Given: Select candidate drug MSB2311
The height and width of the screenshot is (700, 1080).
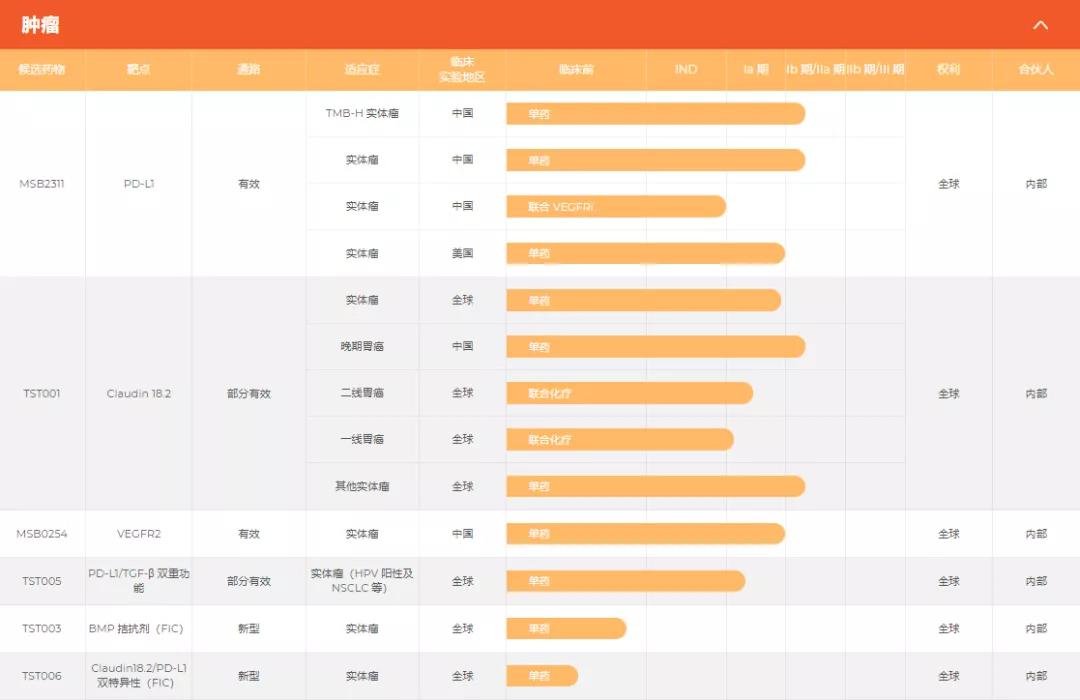Looking at the screenshot, I should click(42, 183).
